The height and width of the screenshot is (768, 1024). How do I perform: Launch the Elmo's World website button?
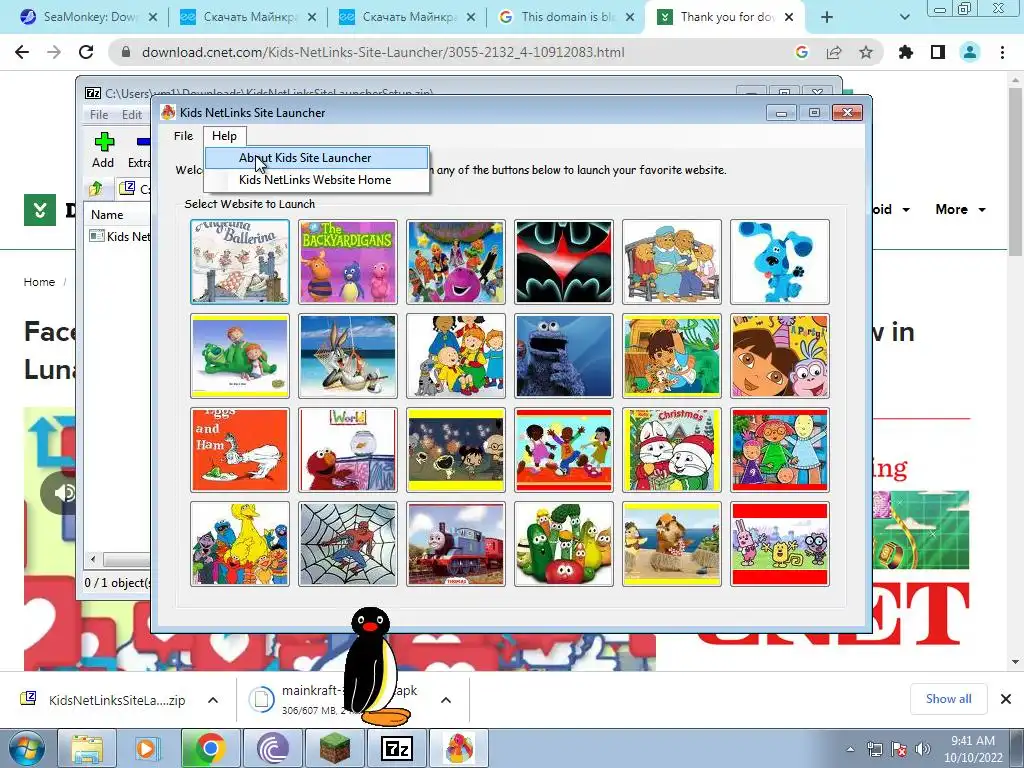click(x=347, y=450)
